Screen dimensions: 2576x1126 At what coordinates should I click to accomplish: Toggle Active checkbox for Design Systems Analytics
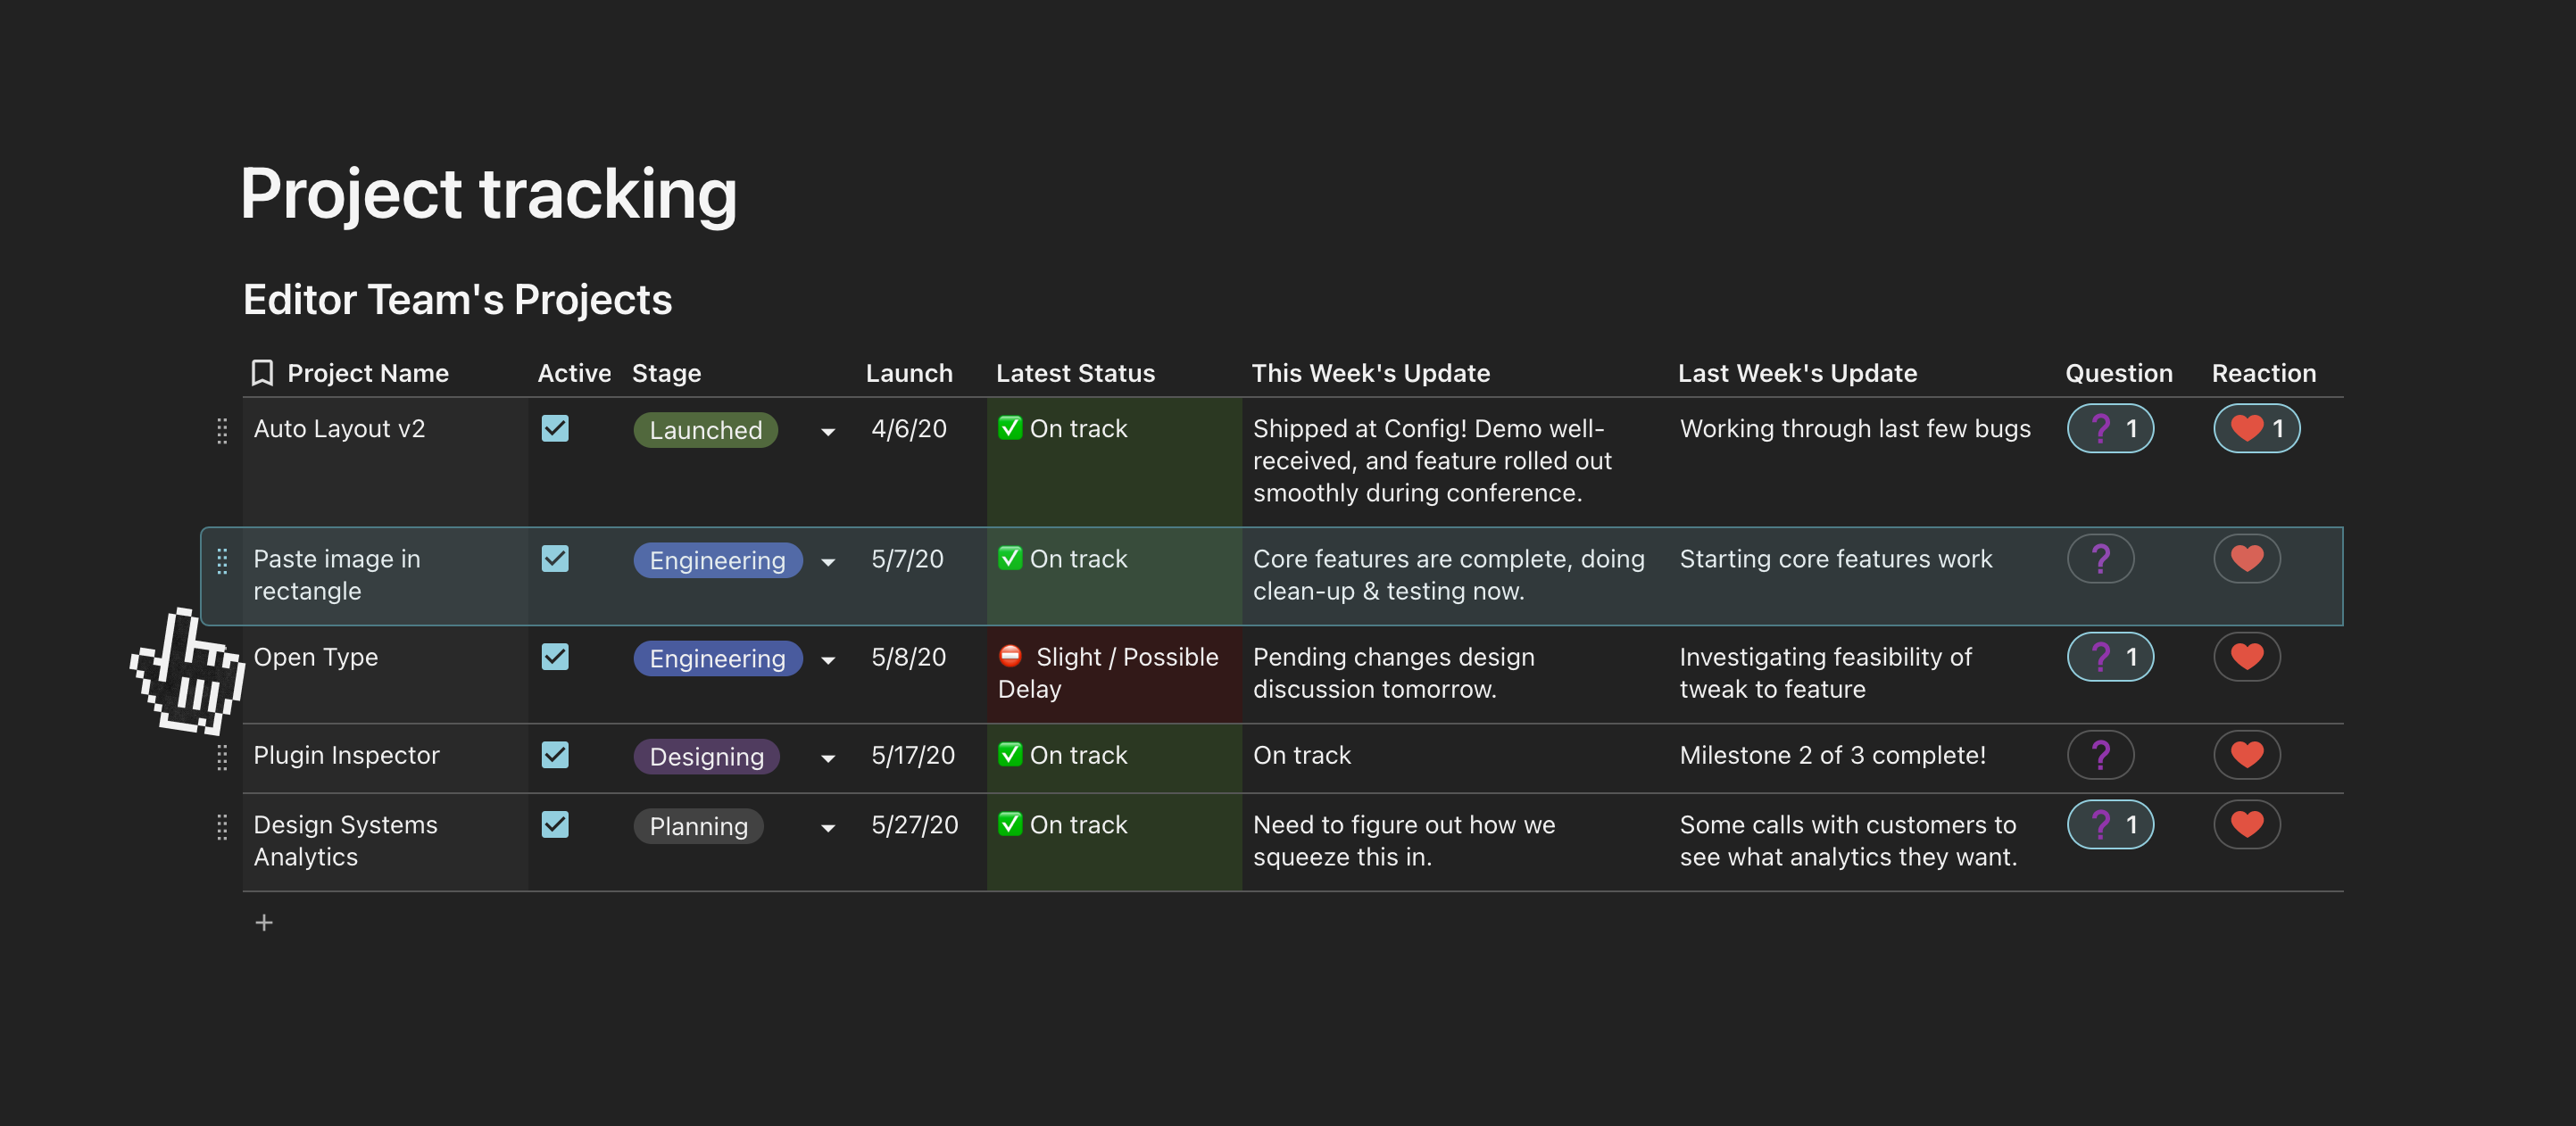tap(555, 825)
